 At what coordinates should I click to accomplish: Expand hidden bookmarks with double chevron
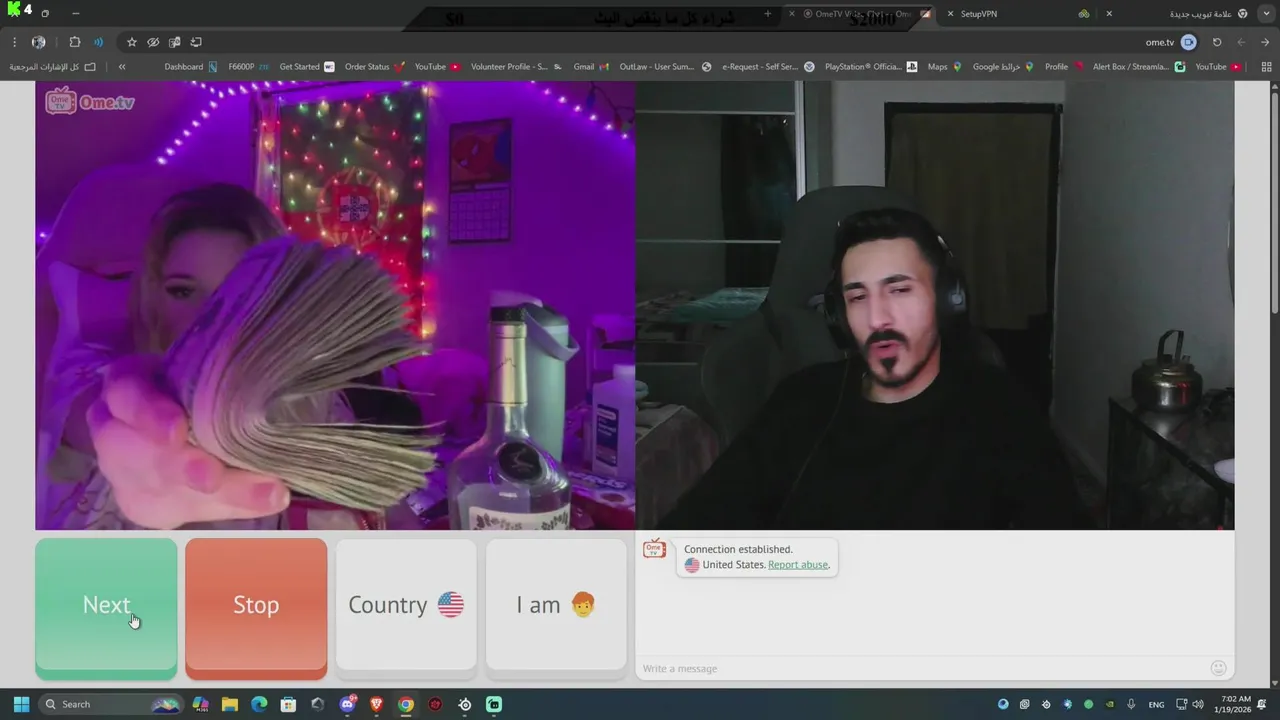[x=122, y=67]
